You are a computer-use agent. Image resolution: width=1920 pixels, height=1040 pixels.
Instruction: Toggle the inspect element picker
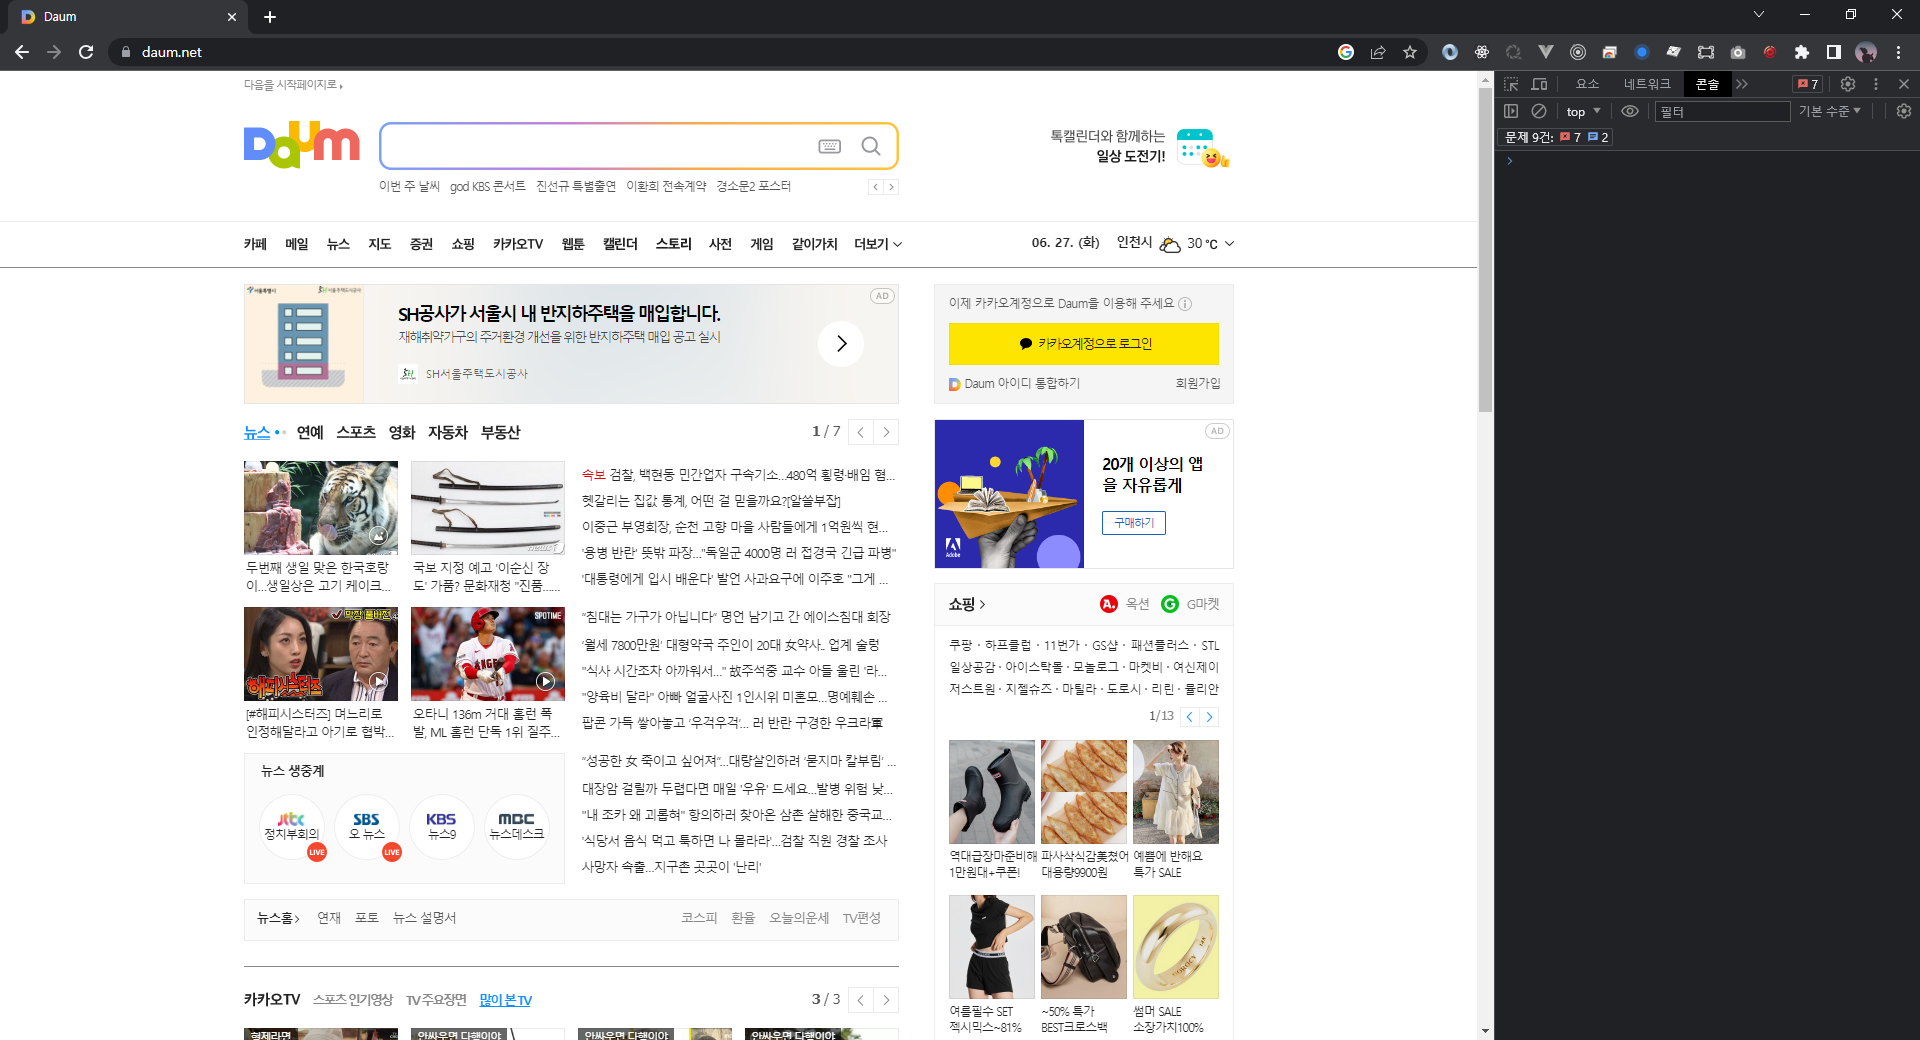[1511, 84]
